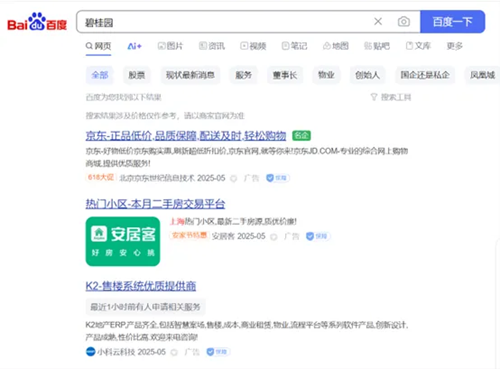
Task: Switch to the 图片 tab
Action: 170,46
